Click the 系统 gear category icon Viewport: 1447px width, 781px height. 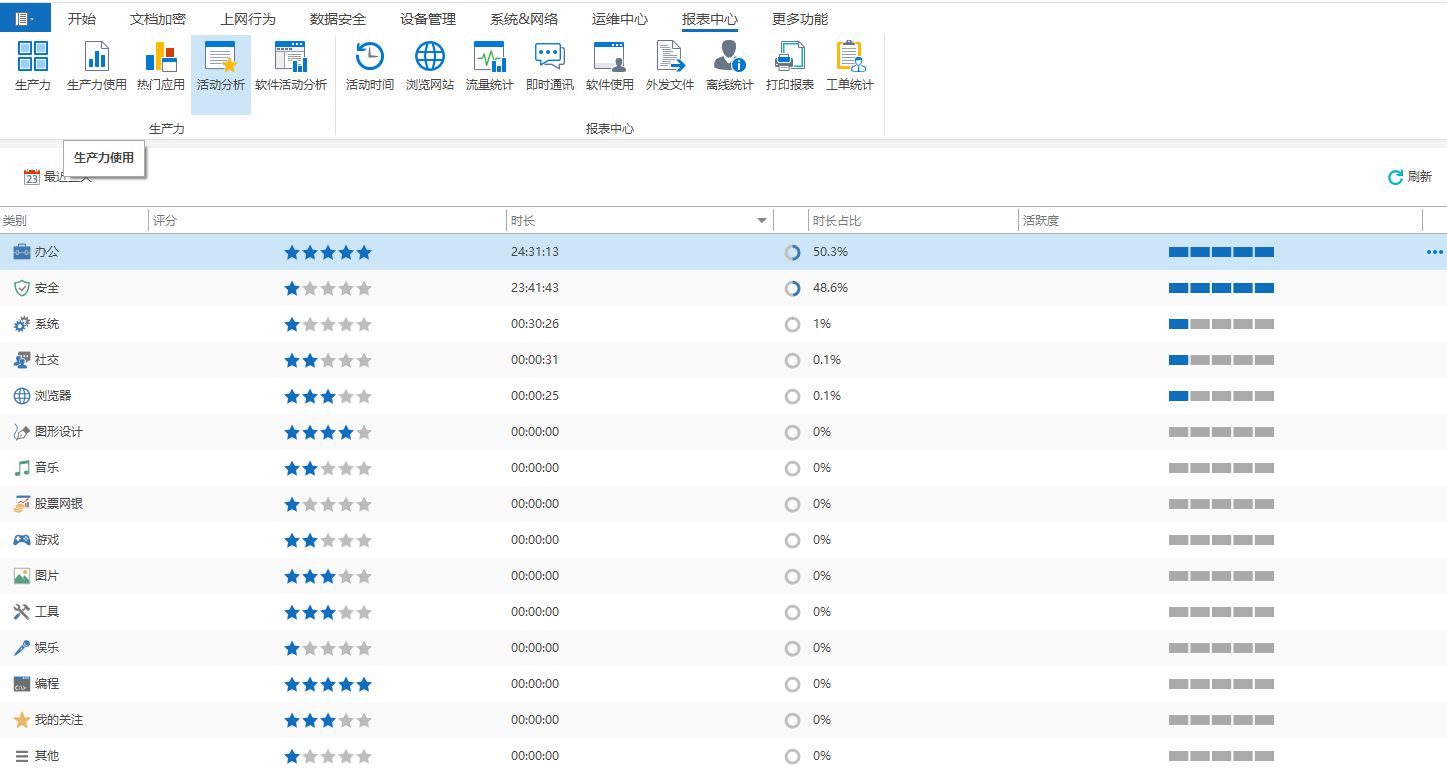(22, 324)
